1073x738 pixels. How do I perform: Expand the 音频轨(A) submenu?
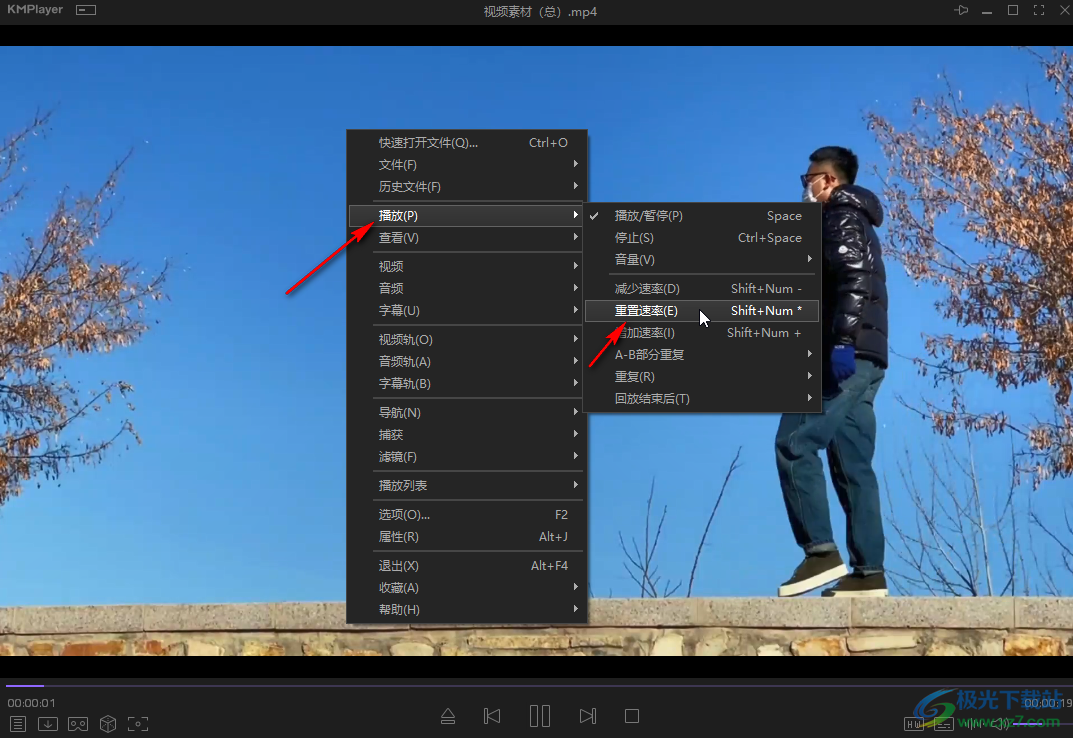click(x=468, y=361)
